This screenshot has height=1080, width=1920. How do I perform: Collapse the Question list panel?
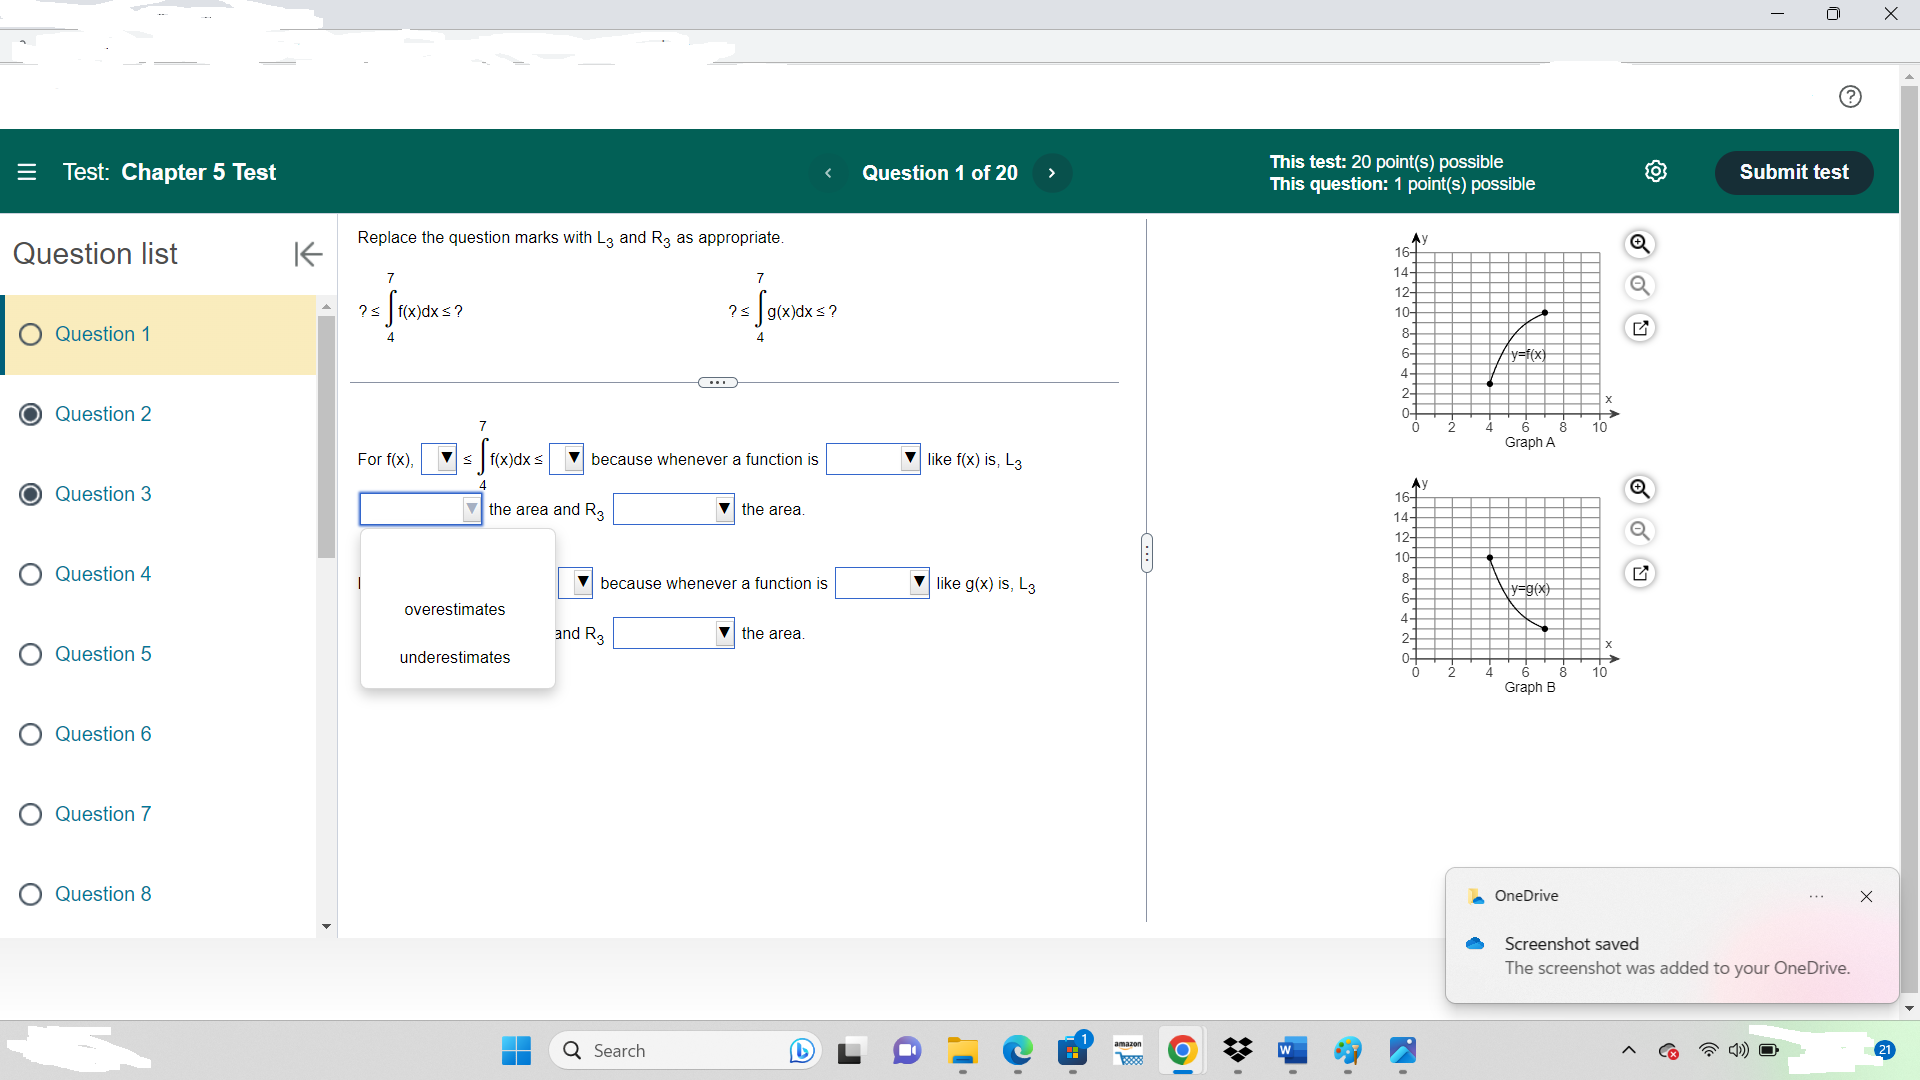308,254
